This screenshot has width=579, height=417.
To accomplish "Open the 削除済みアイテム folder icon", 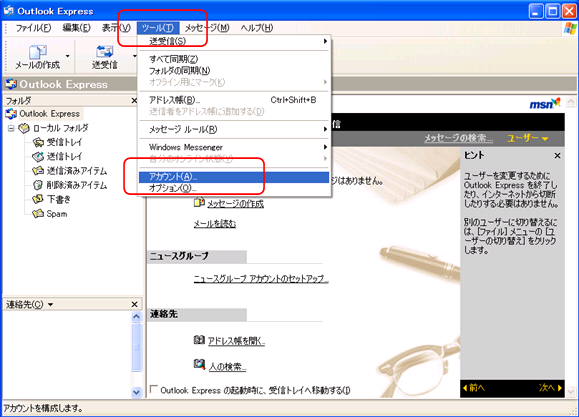I will coord(38,185).
